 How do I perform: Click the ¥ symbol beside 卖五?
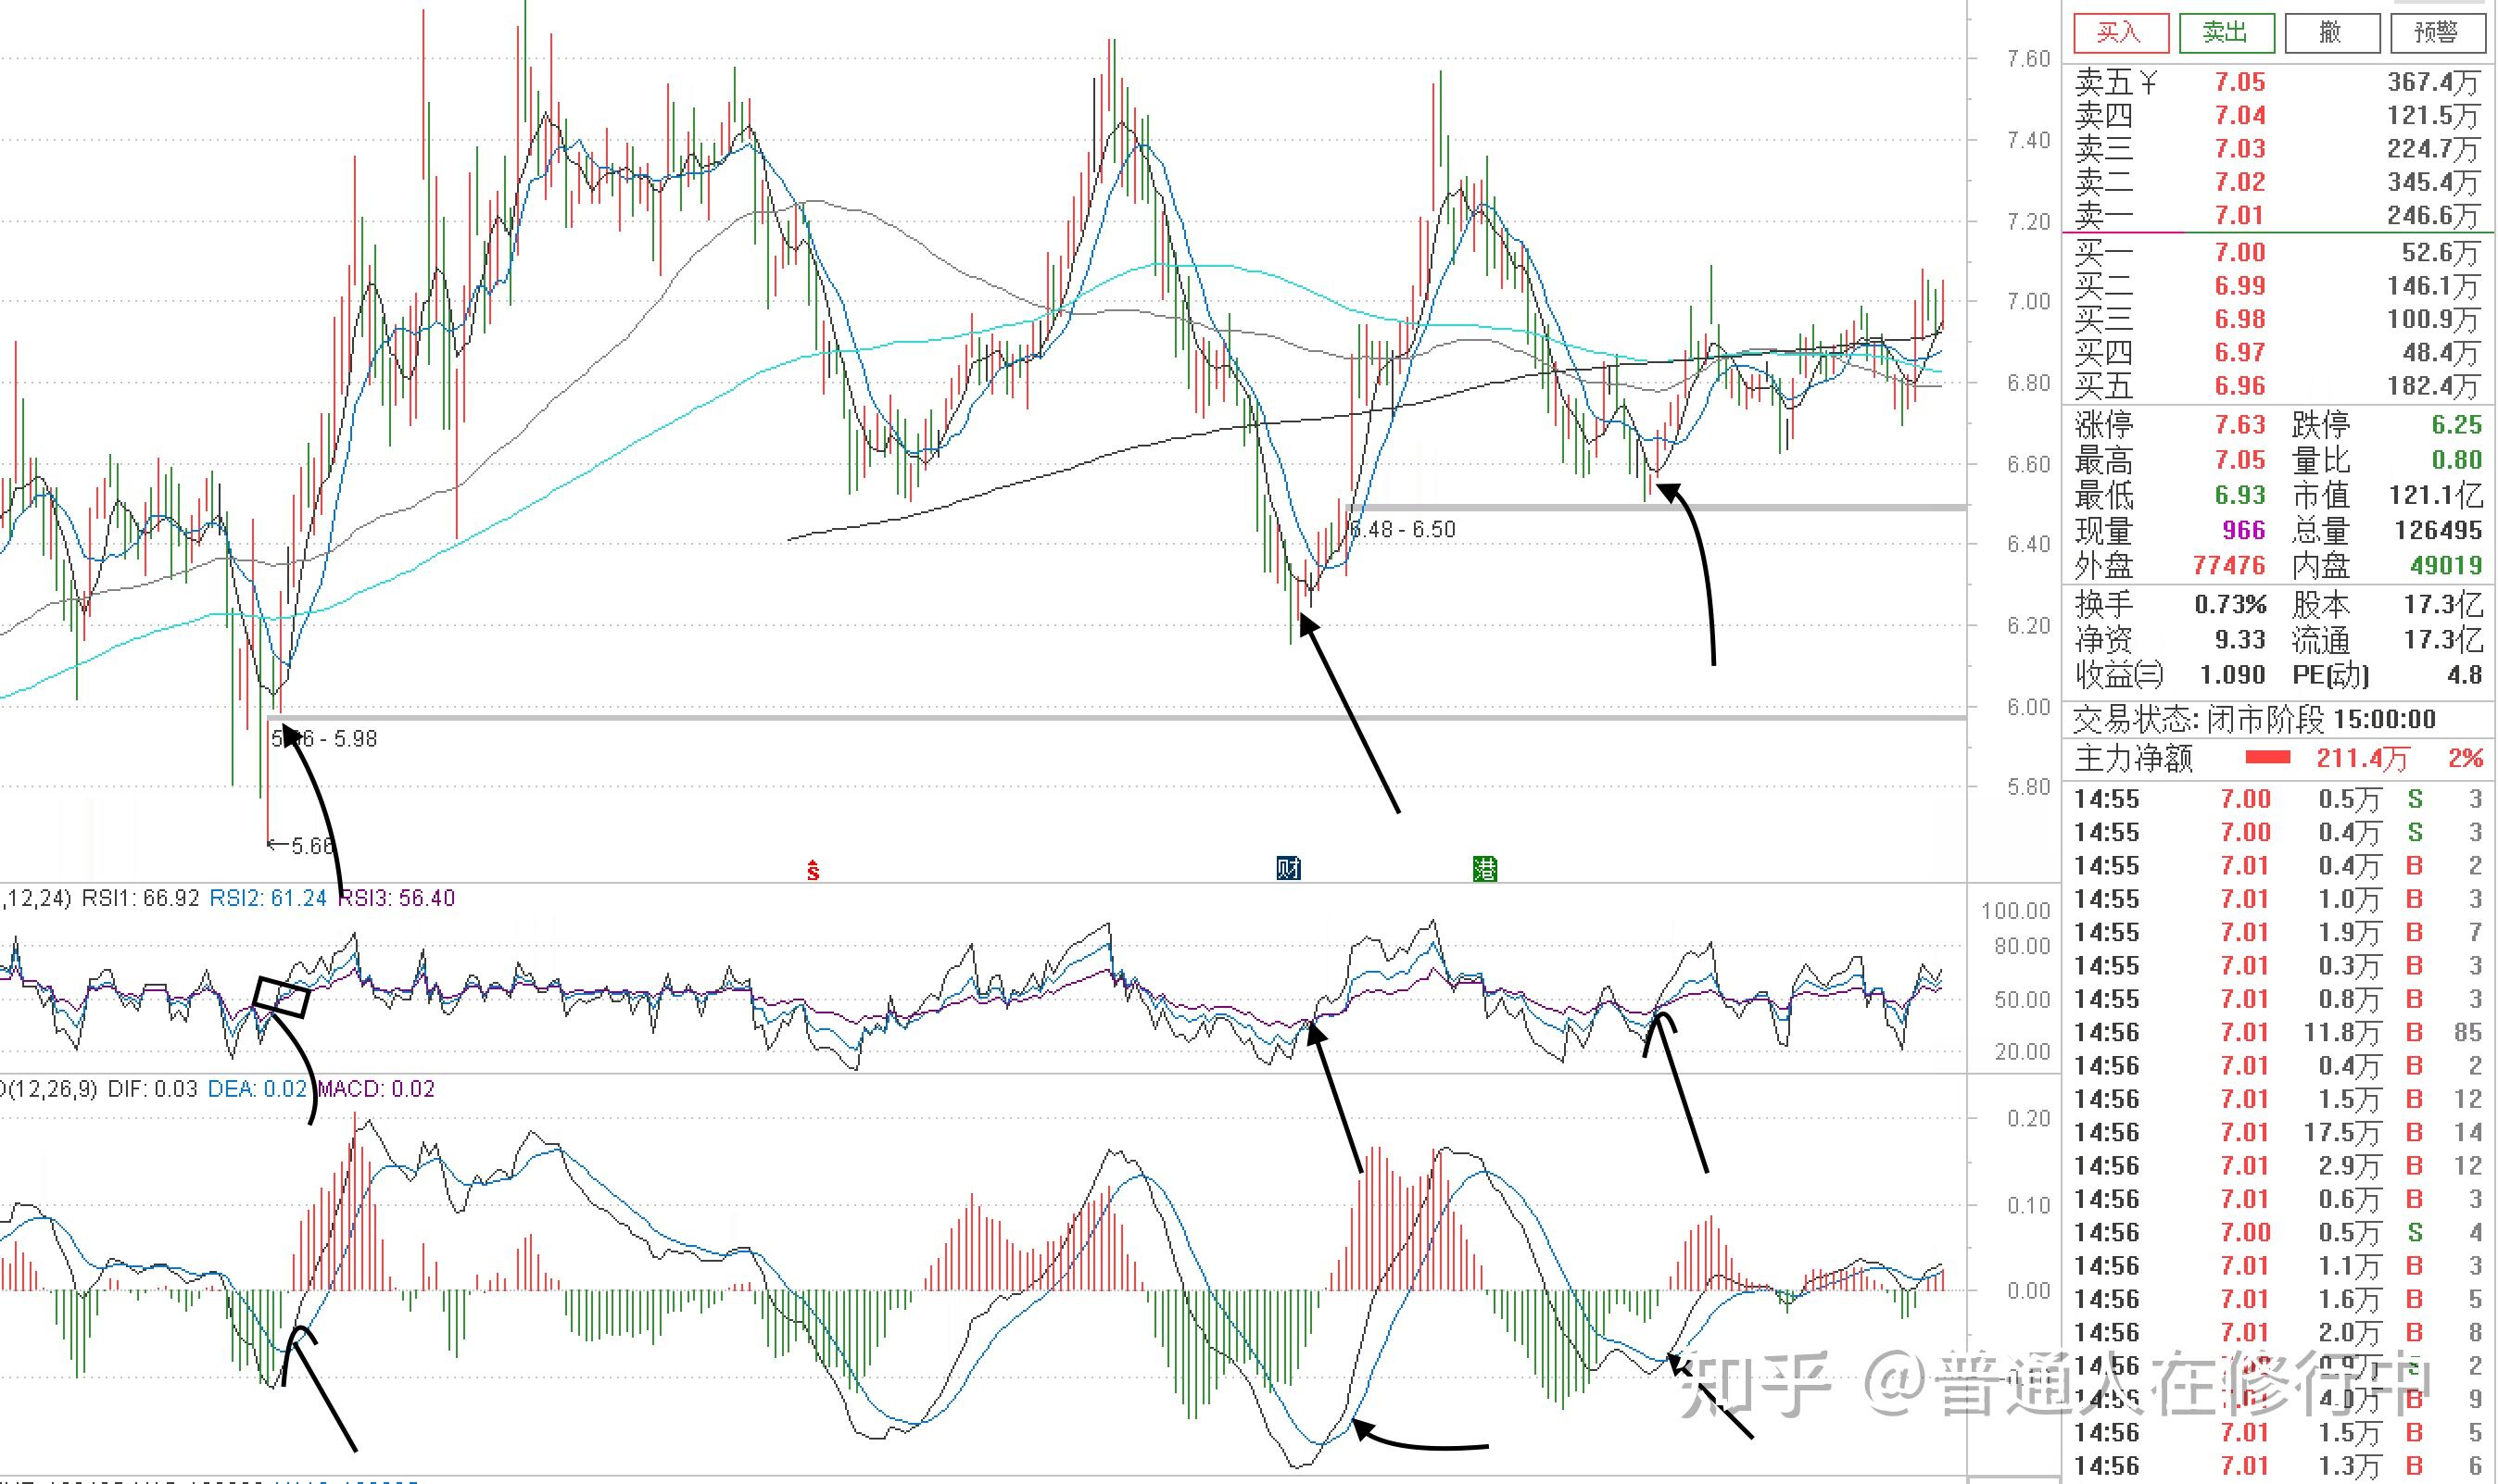[x=2148, y=82]
